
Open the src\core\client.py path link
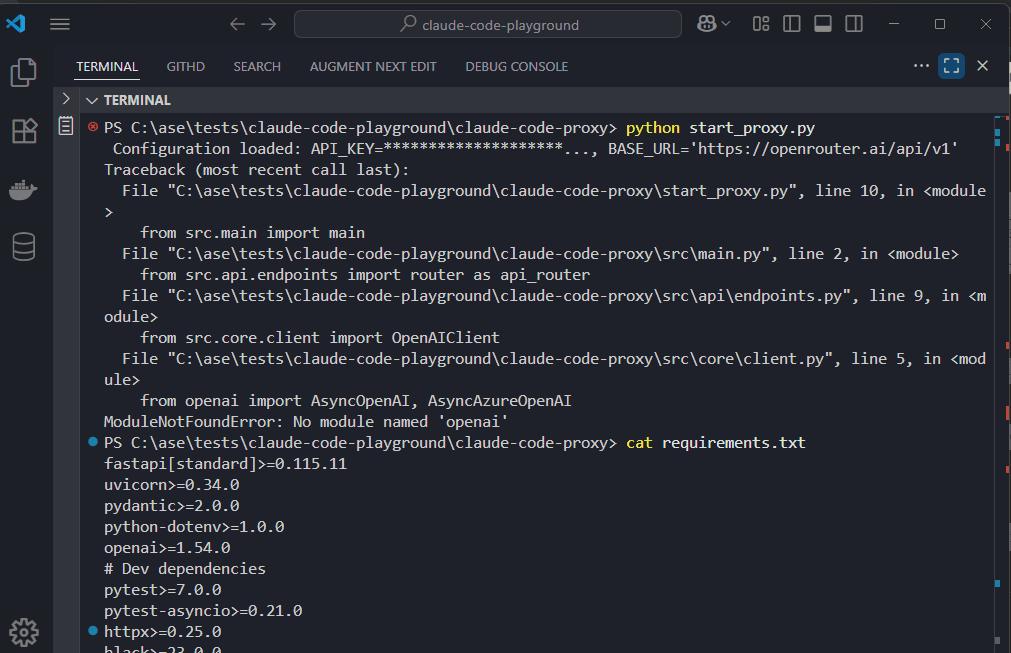[500, 359]
